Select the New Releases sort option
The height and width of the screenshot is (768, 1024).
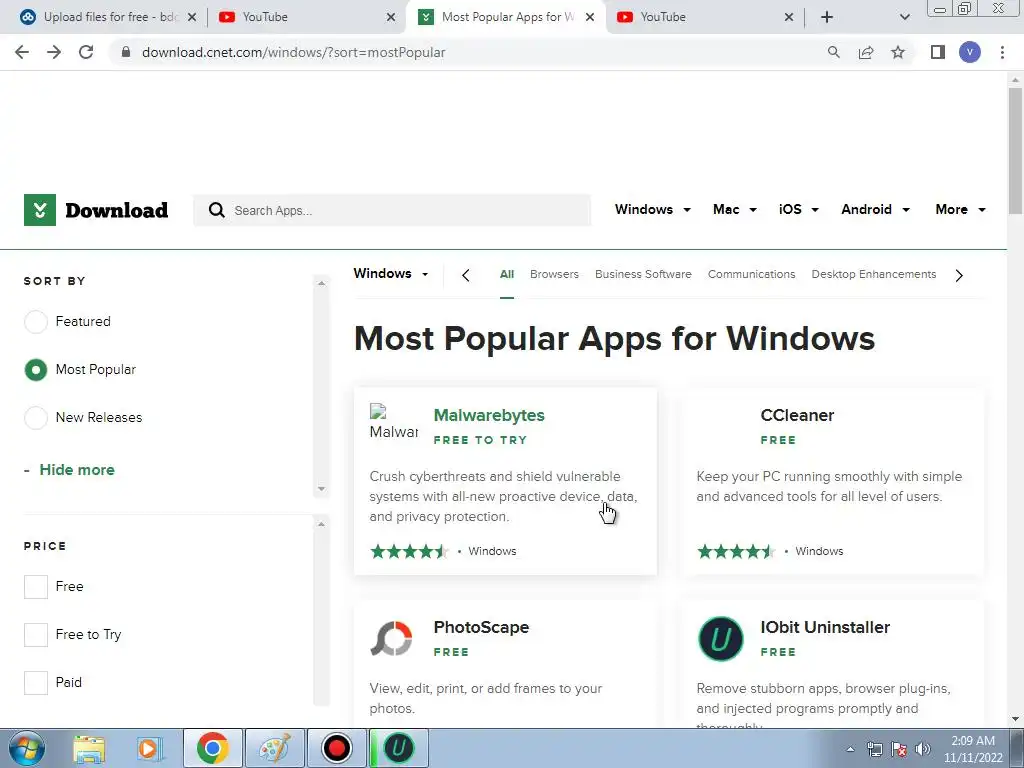pyautogui.click(x=36, y=417)
